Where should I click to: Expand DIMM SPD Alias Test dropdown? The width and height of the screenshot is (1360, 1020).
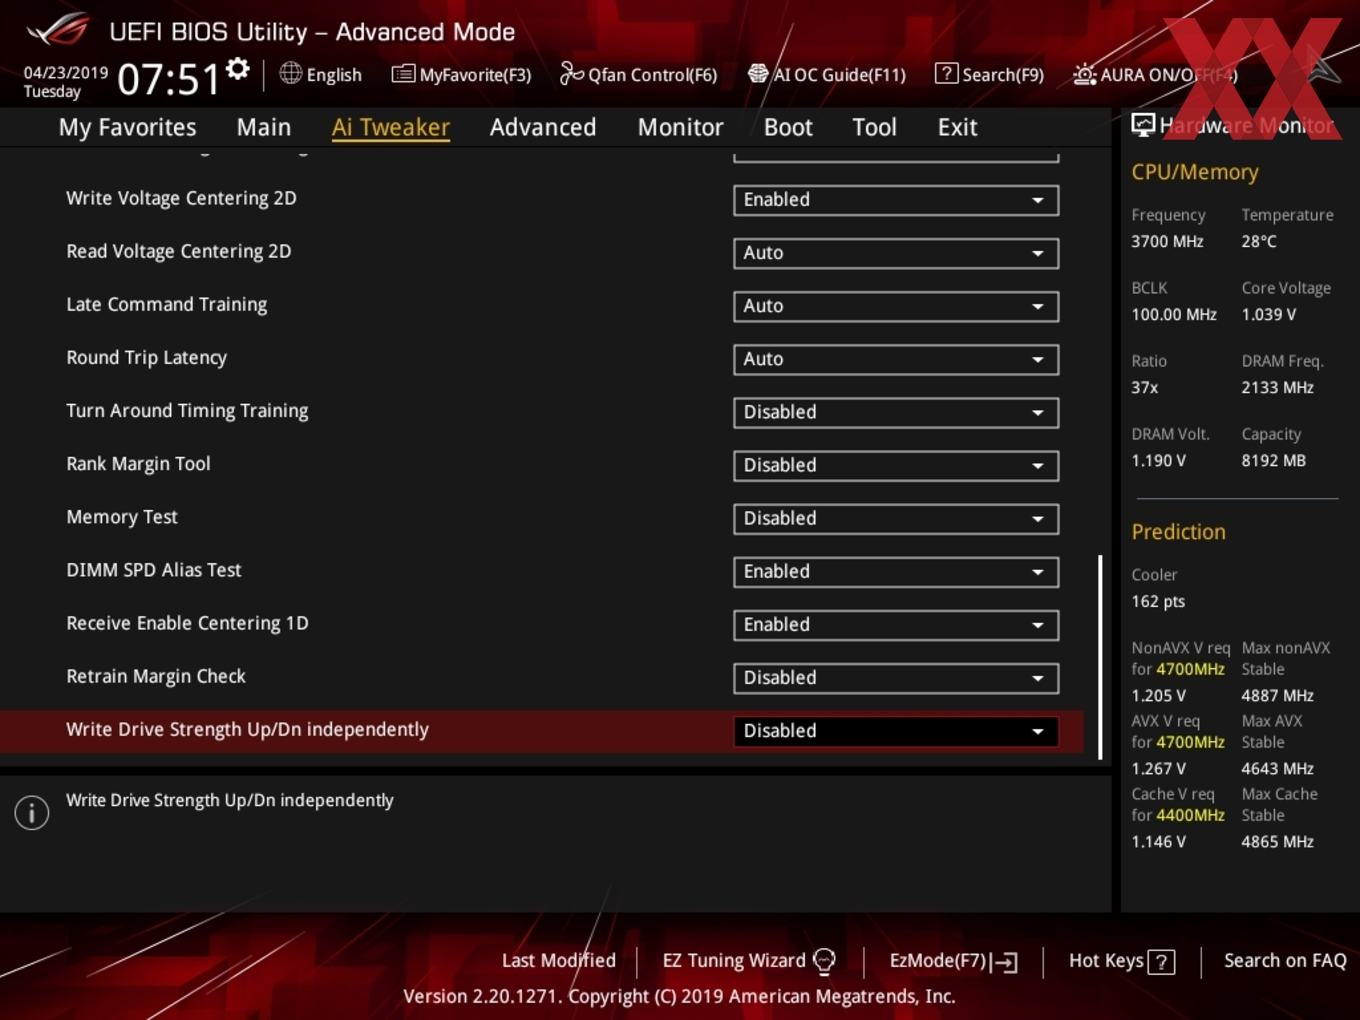pyautogui.click(x=896, y=571)
